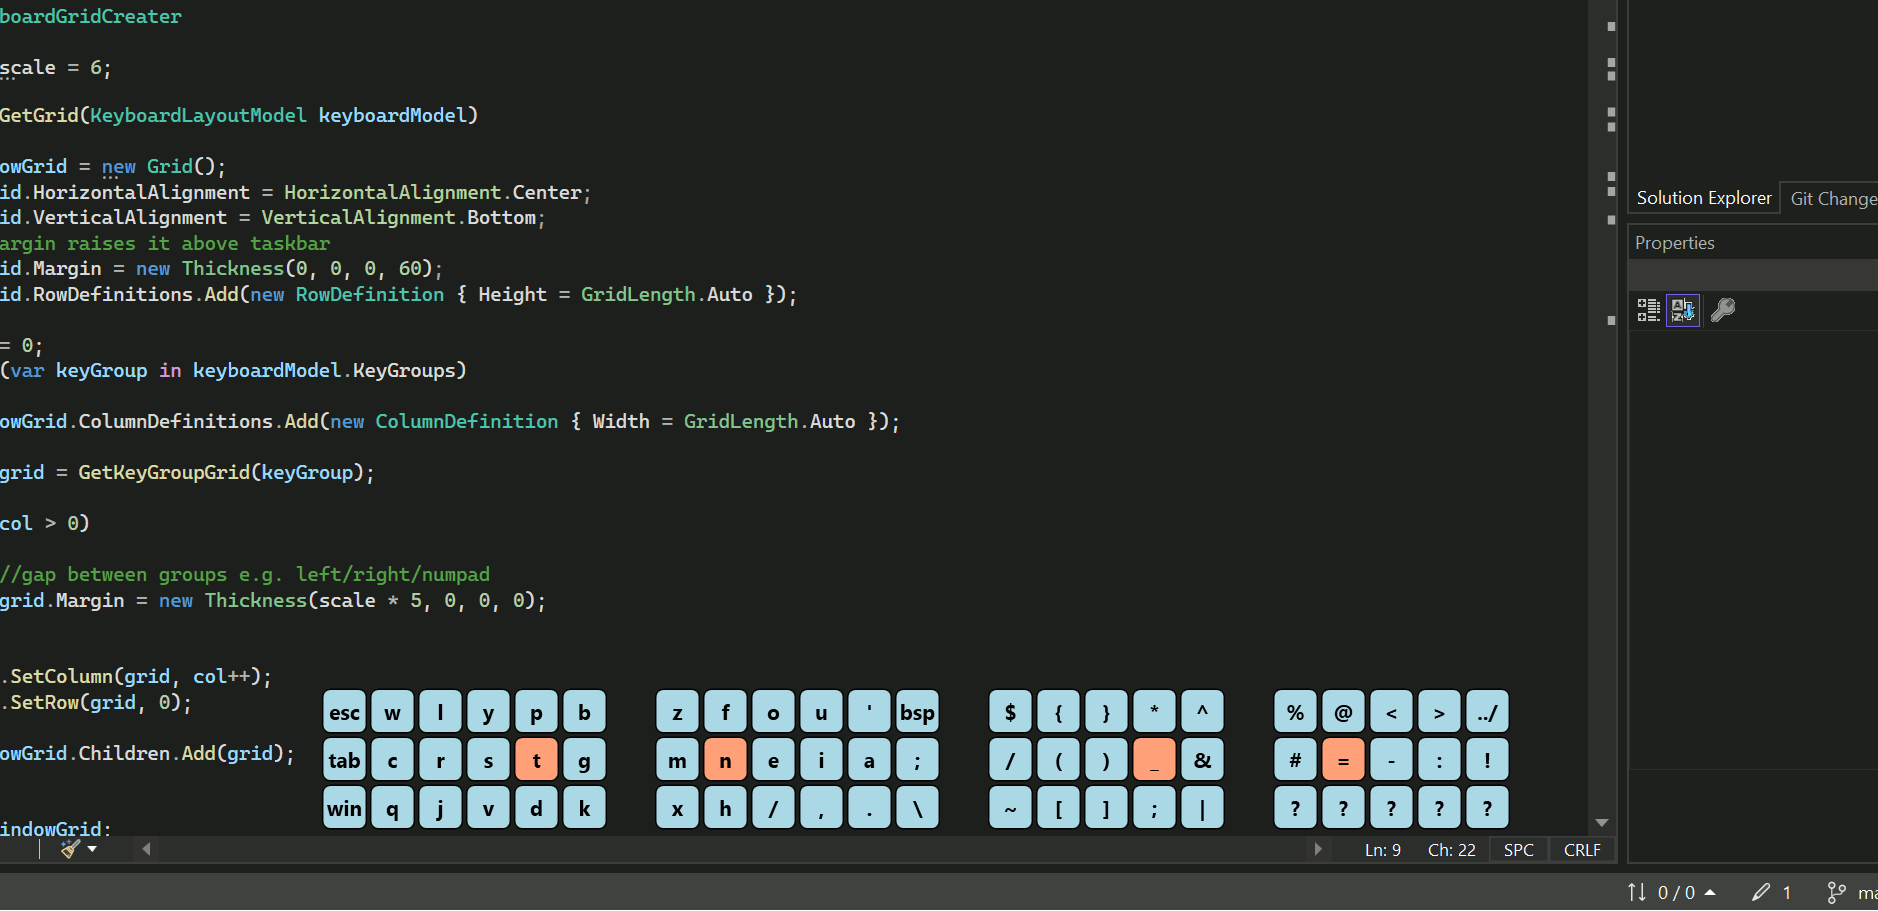Tap the % key on the keyboard overlay
The width and height of the screenshot is (1878, 911).
pos(1295,712)
